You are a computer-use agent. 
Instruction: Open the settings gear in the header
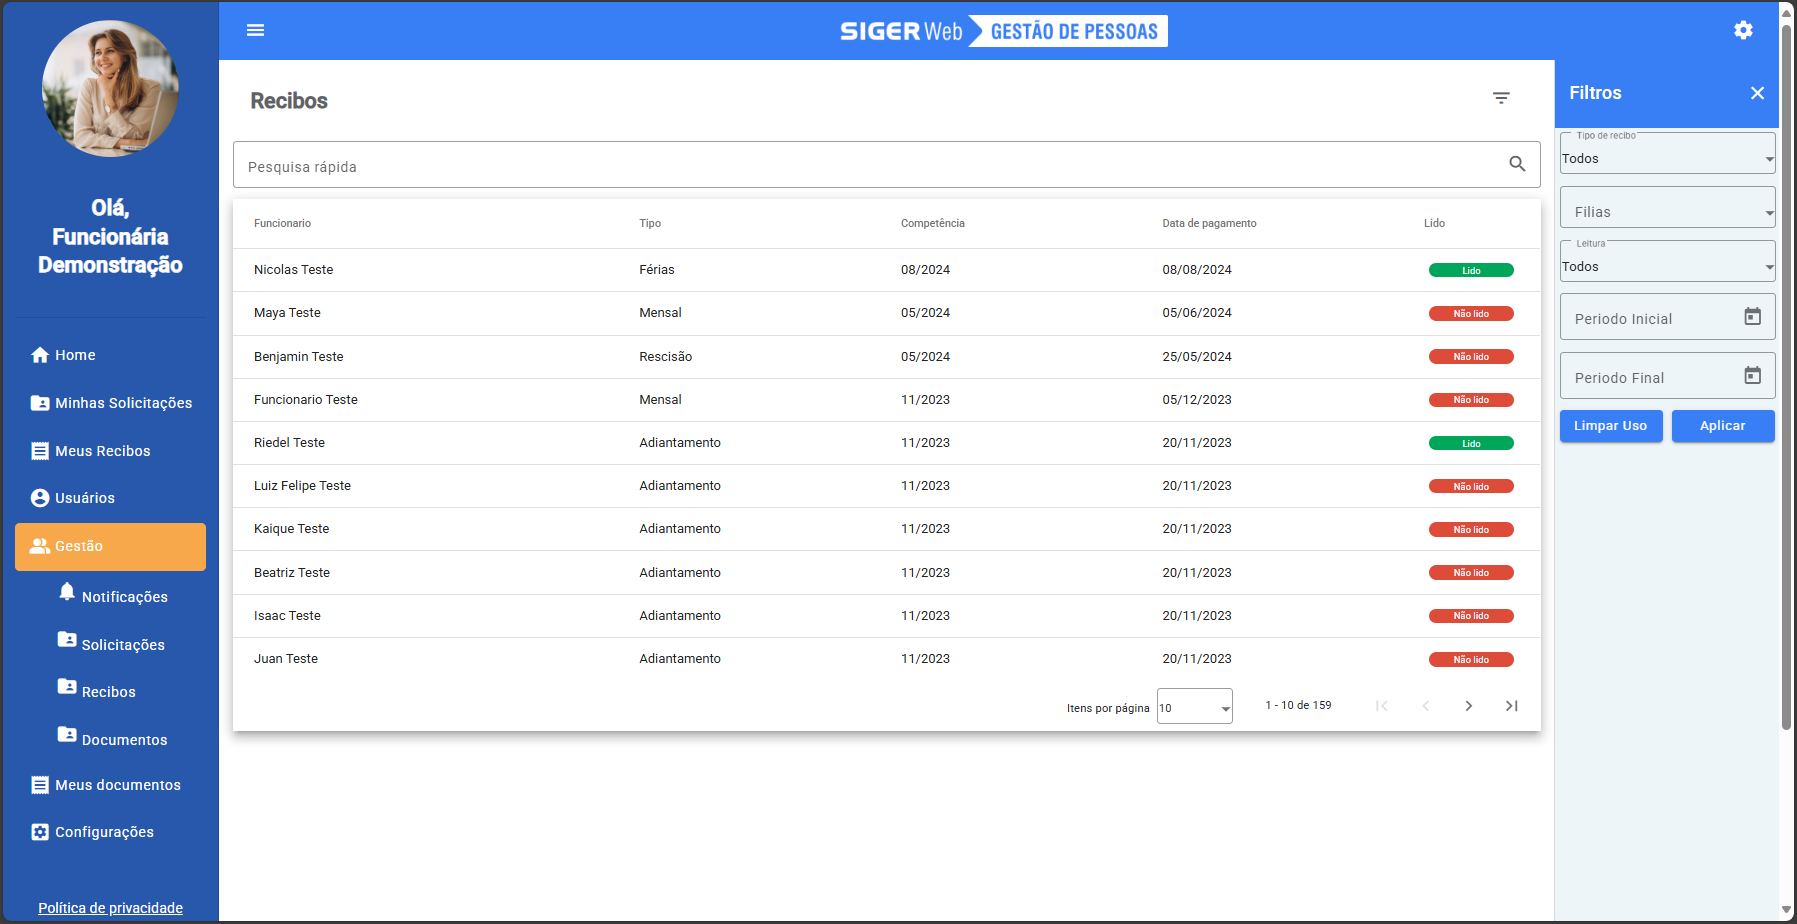(x=1743, y=30)
